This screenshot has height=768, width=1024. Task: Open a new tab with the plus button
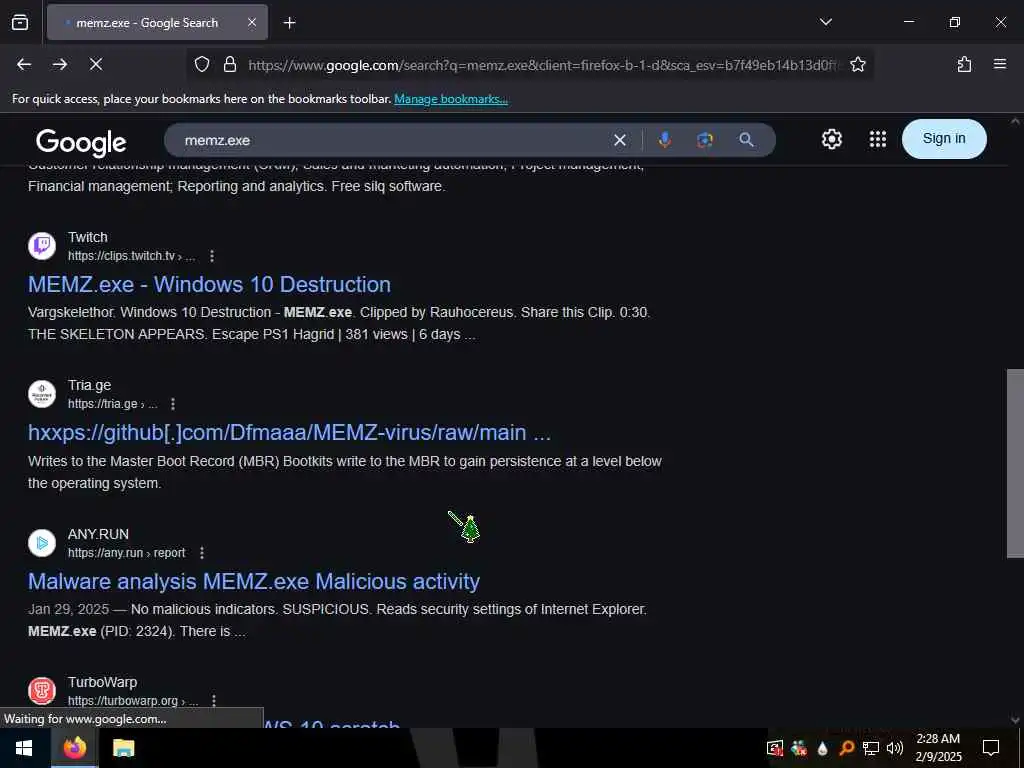coord(289,23)
